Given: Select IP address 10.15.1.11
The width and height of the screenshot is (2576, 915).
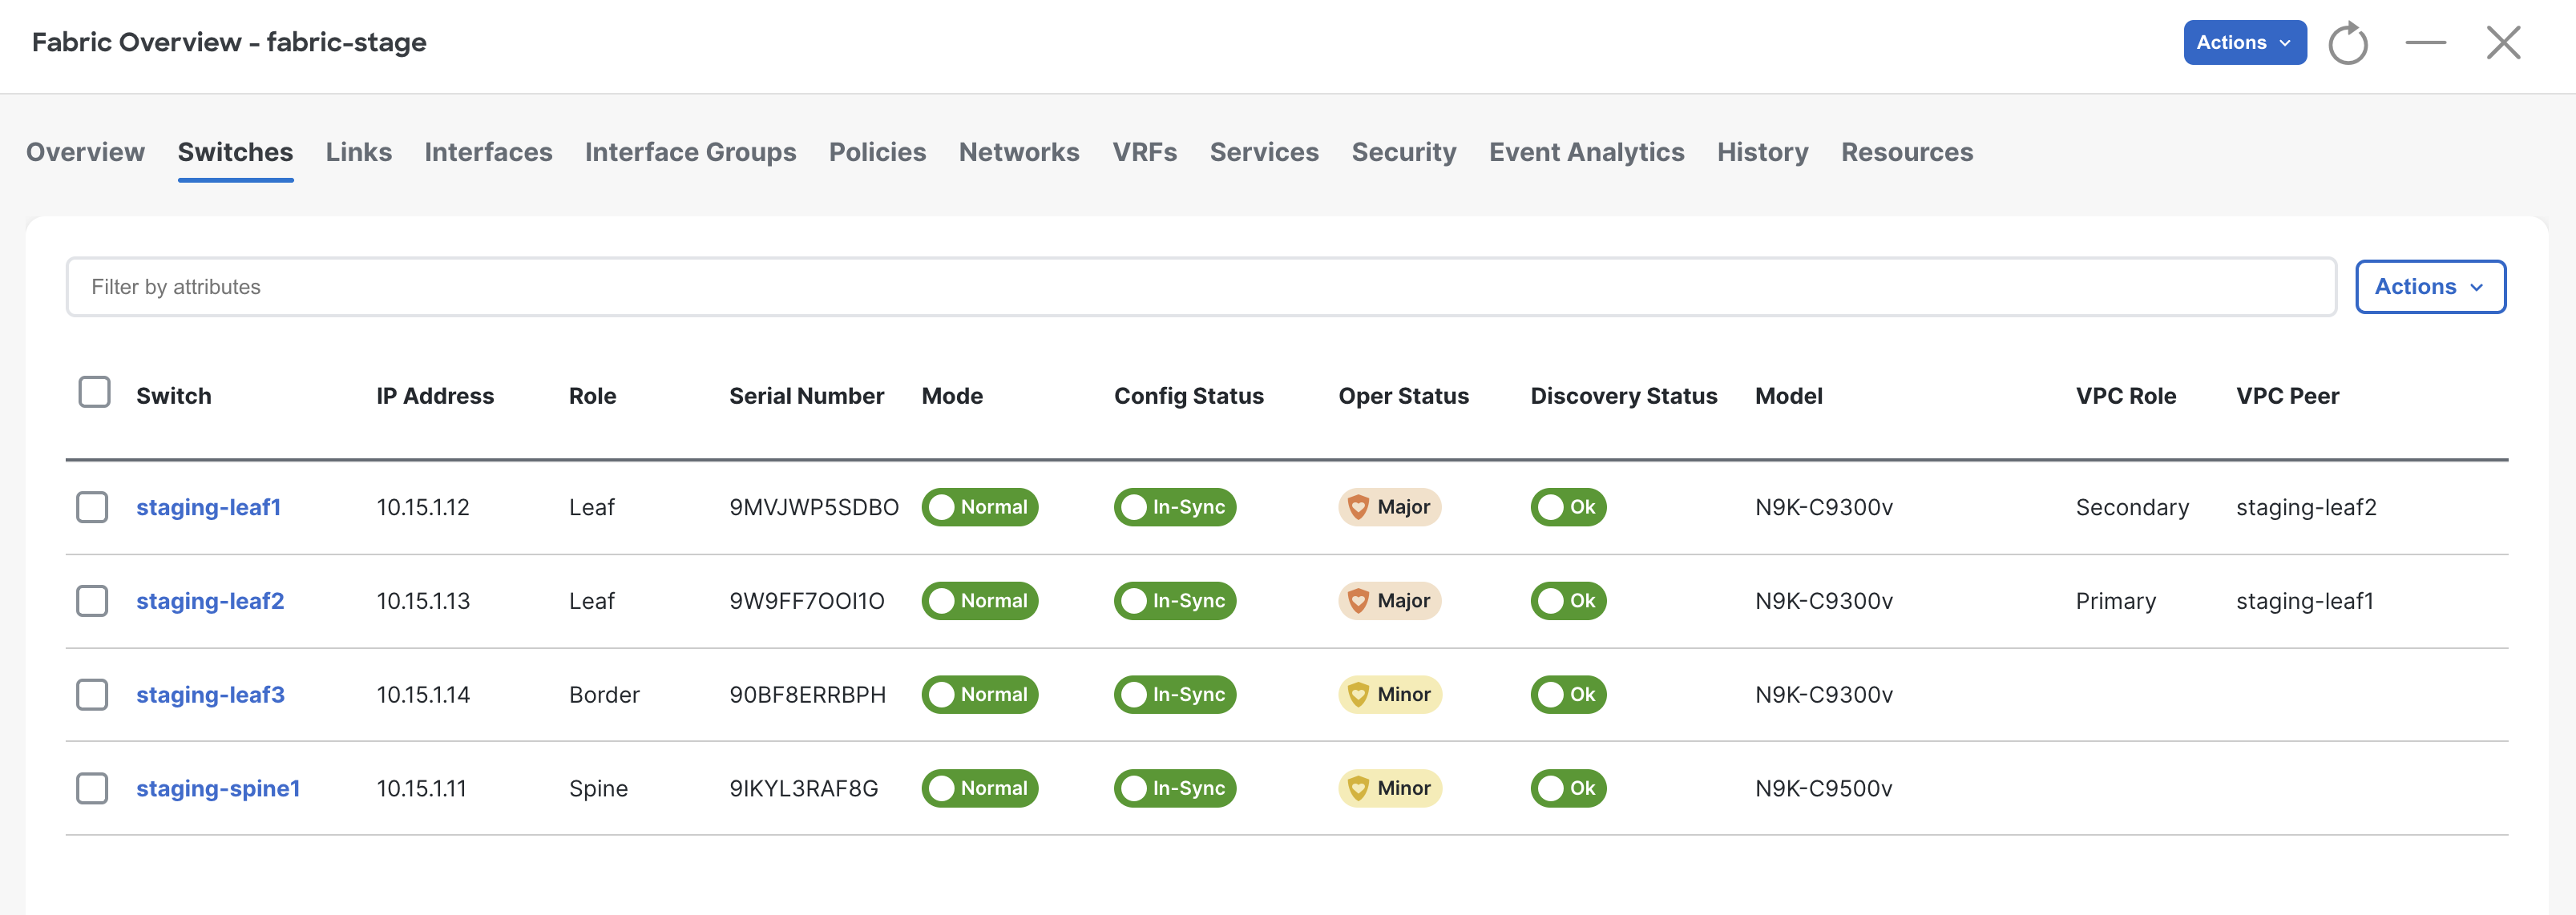Looking at the screenshot, I should click(x=421, y=788).
